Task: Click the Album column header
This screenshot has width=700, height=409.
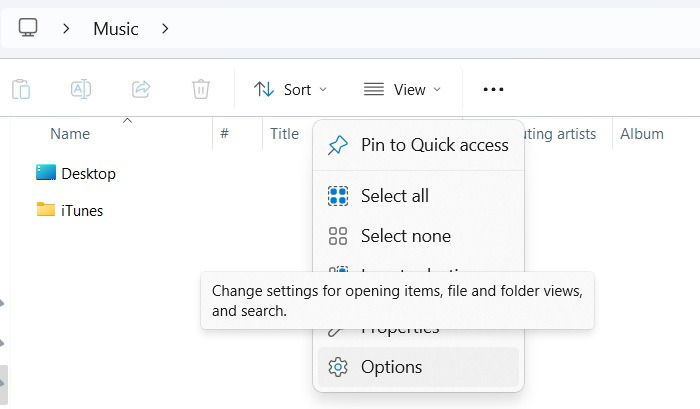Action: coord(642,134)
